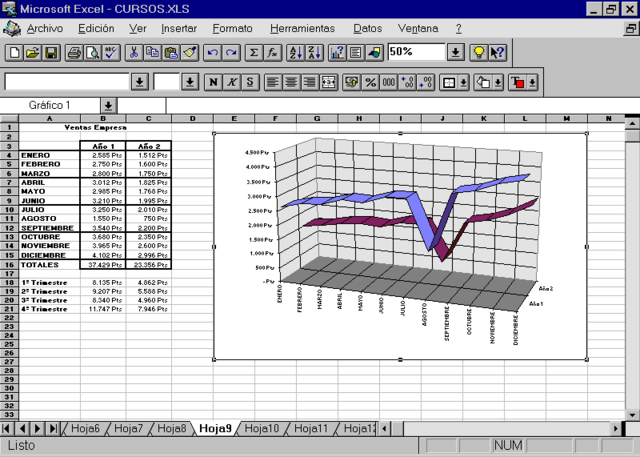Image resolution: width=640 pixels, height=457 pixels.
Task: Go to last sheet tab button
Action: pos(53,428)
